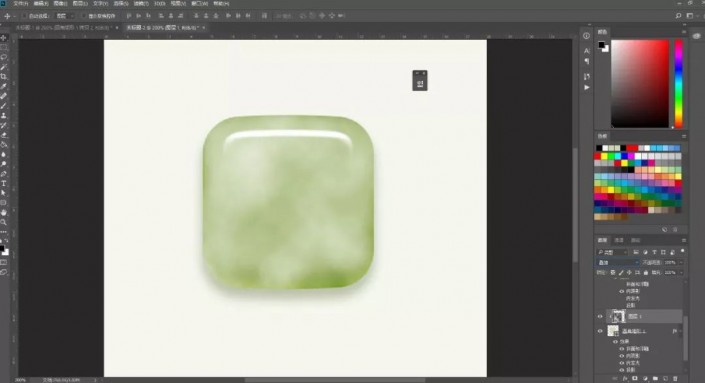The width and height of the screenshot is (705, 383).
Task: Select the Crop tool
Action: pos(4,76)
